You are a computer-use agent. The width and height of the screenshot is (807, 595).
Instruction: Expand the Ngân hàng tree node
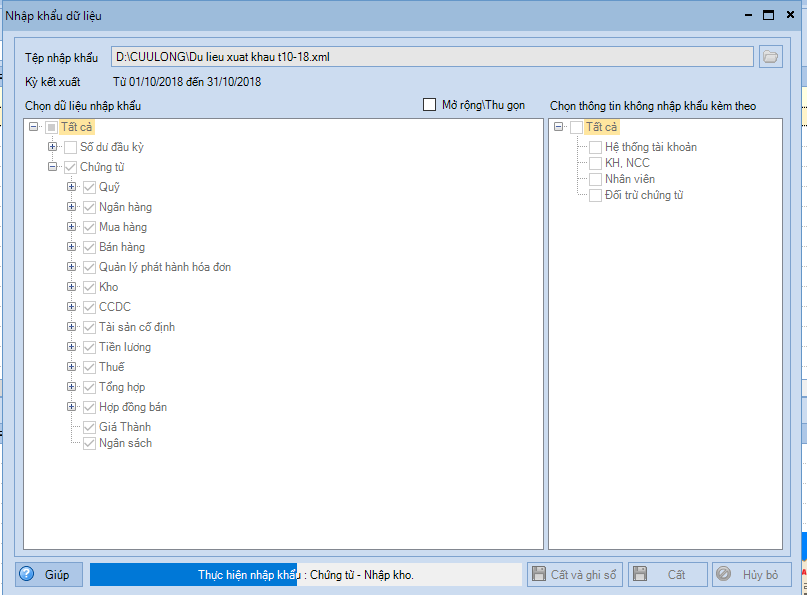click(72, 207)
